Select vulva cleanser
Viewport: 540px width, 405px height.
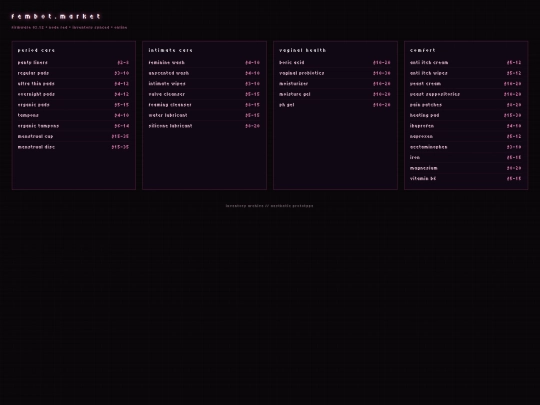coord(204,94)
